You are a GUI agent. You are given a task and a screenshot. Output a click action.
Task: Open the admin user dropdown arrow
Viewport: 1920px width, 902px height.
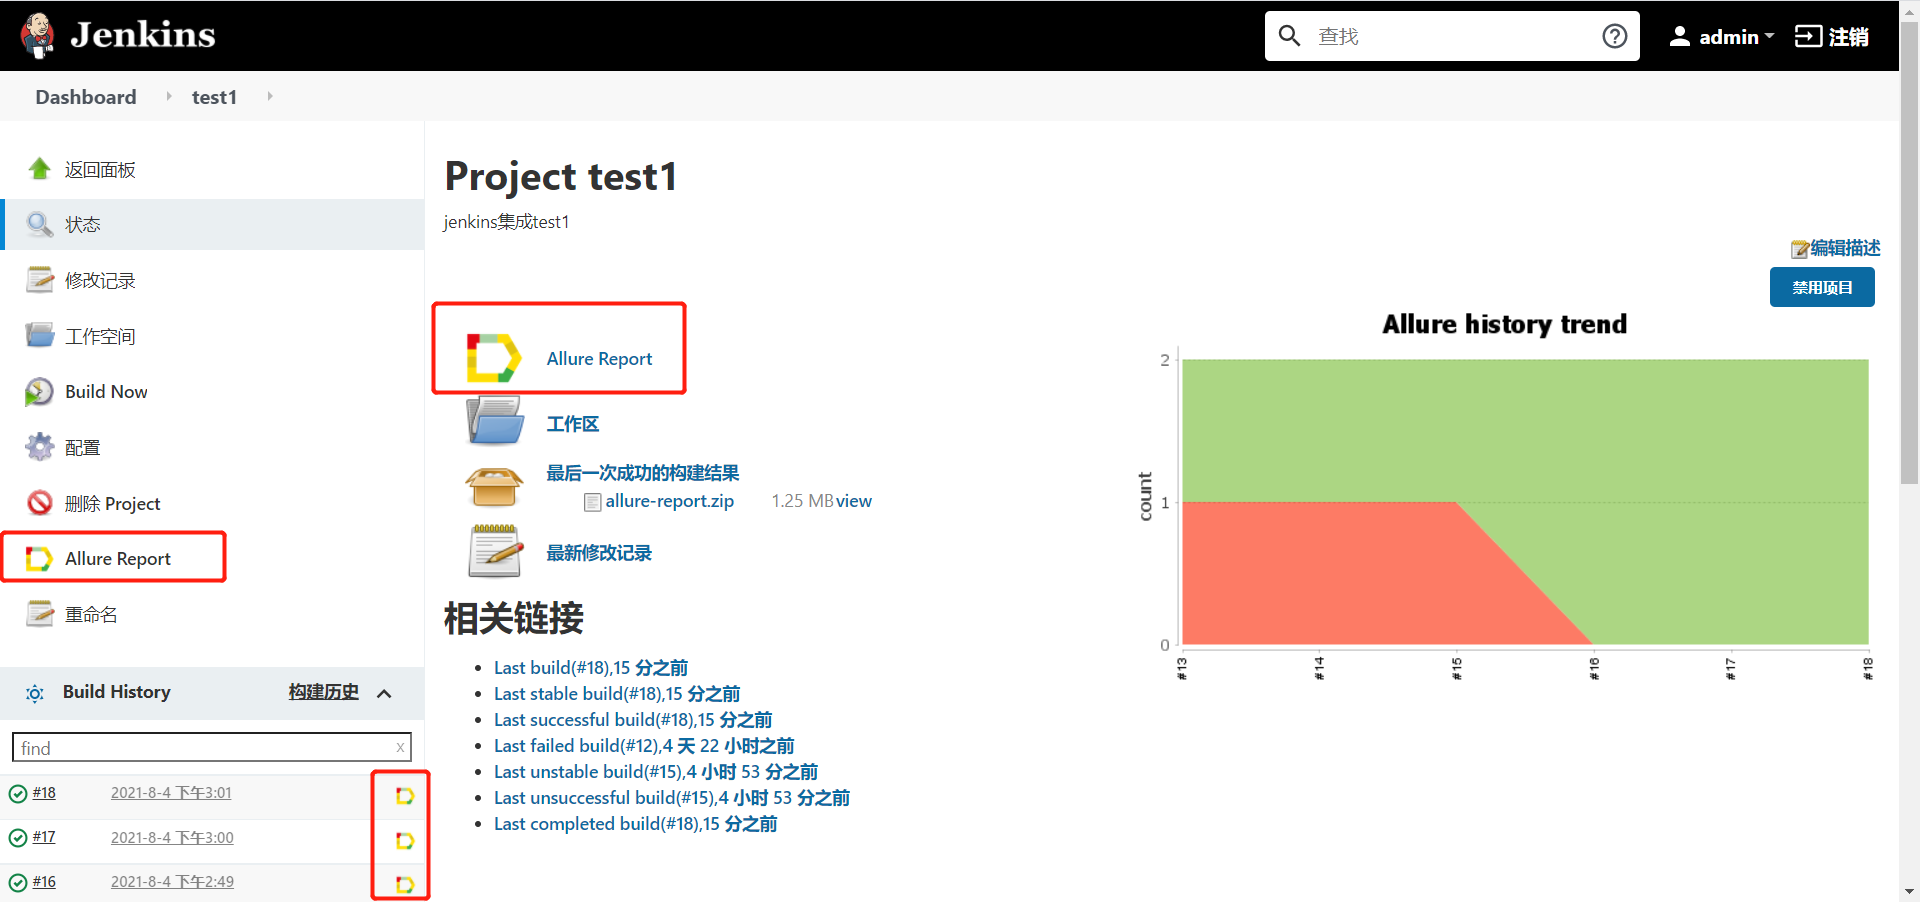tap(1769, 36)
